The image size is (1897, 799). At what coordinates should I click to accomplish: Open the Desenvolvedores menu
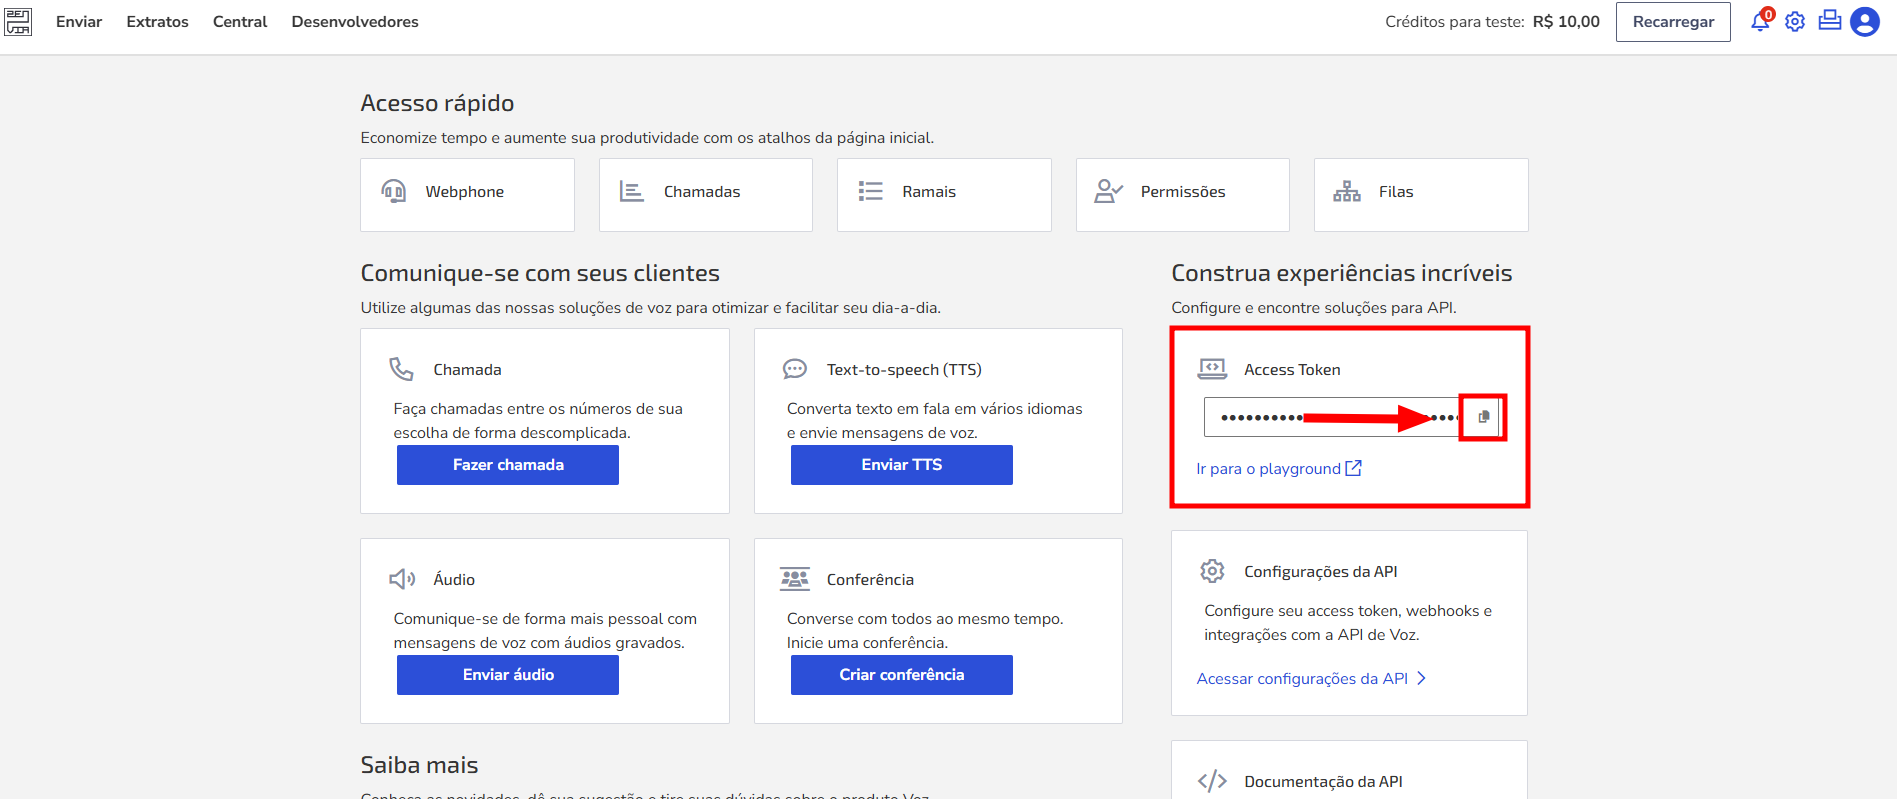tap(355, 22)
